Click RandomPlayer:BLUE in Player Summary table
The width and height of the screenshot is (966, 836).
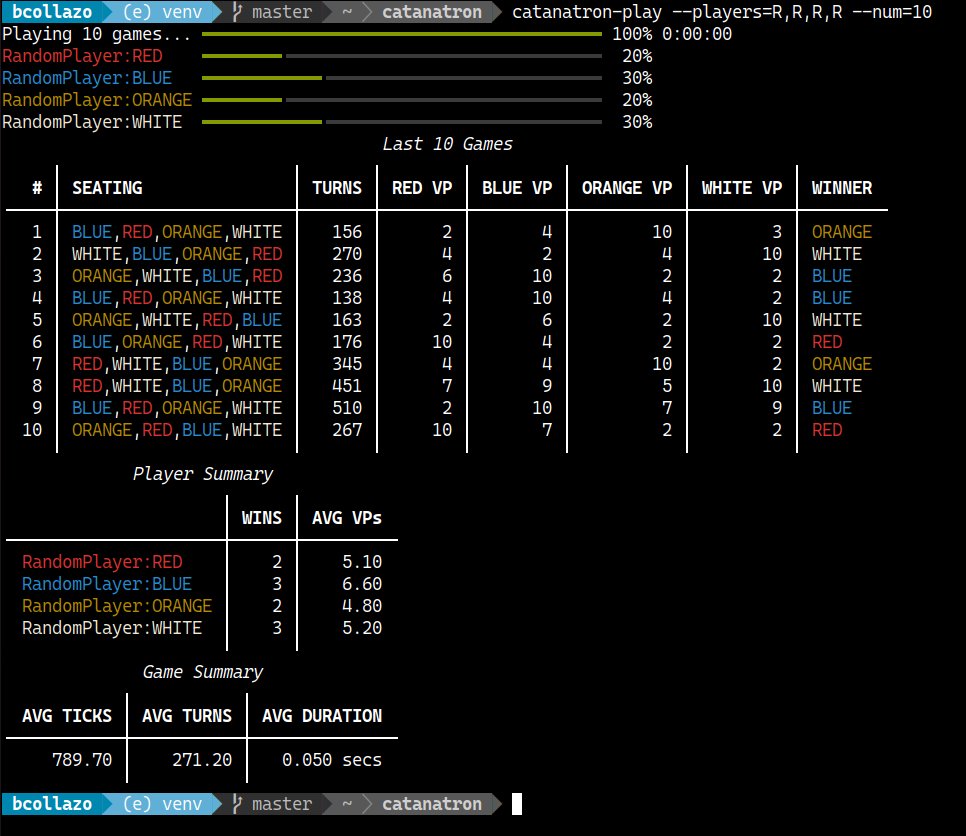coord(107,584)
